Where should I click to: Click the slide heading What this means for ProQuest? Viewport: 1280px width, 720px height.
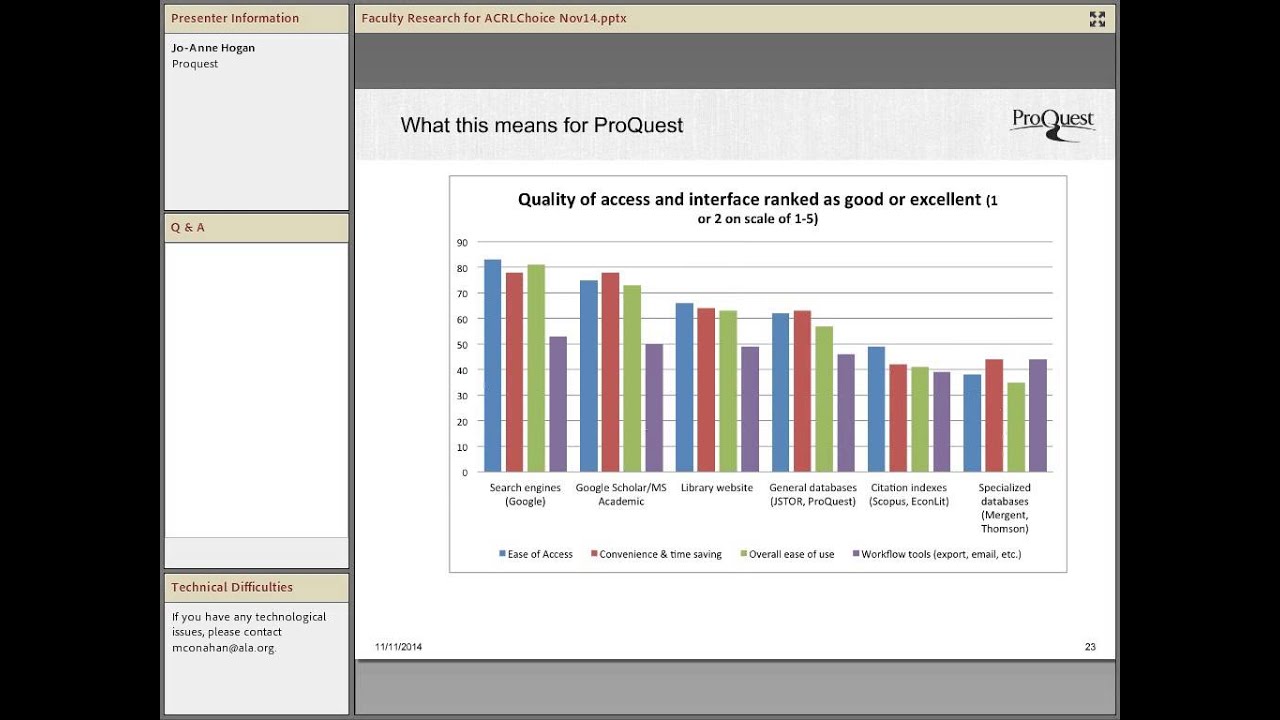pos(542,125)
